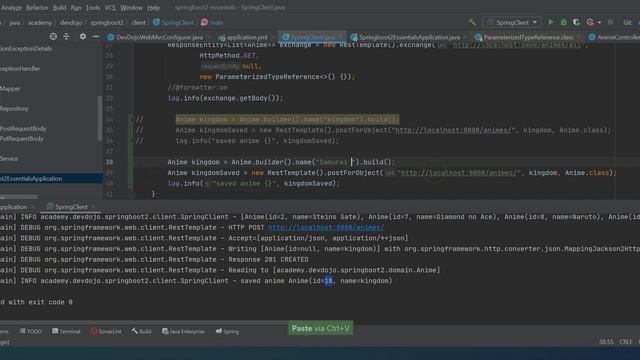Select the ExceptionHandler item in project tree
Screen dimensions: 640x360
coord(20,69)
